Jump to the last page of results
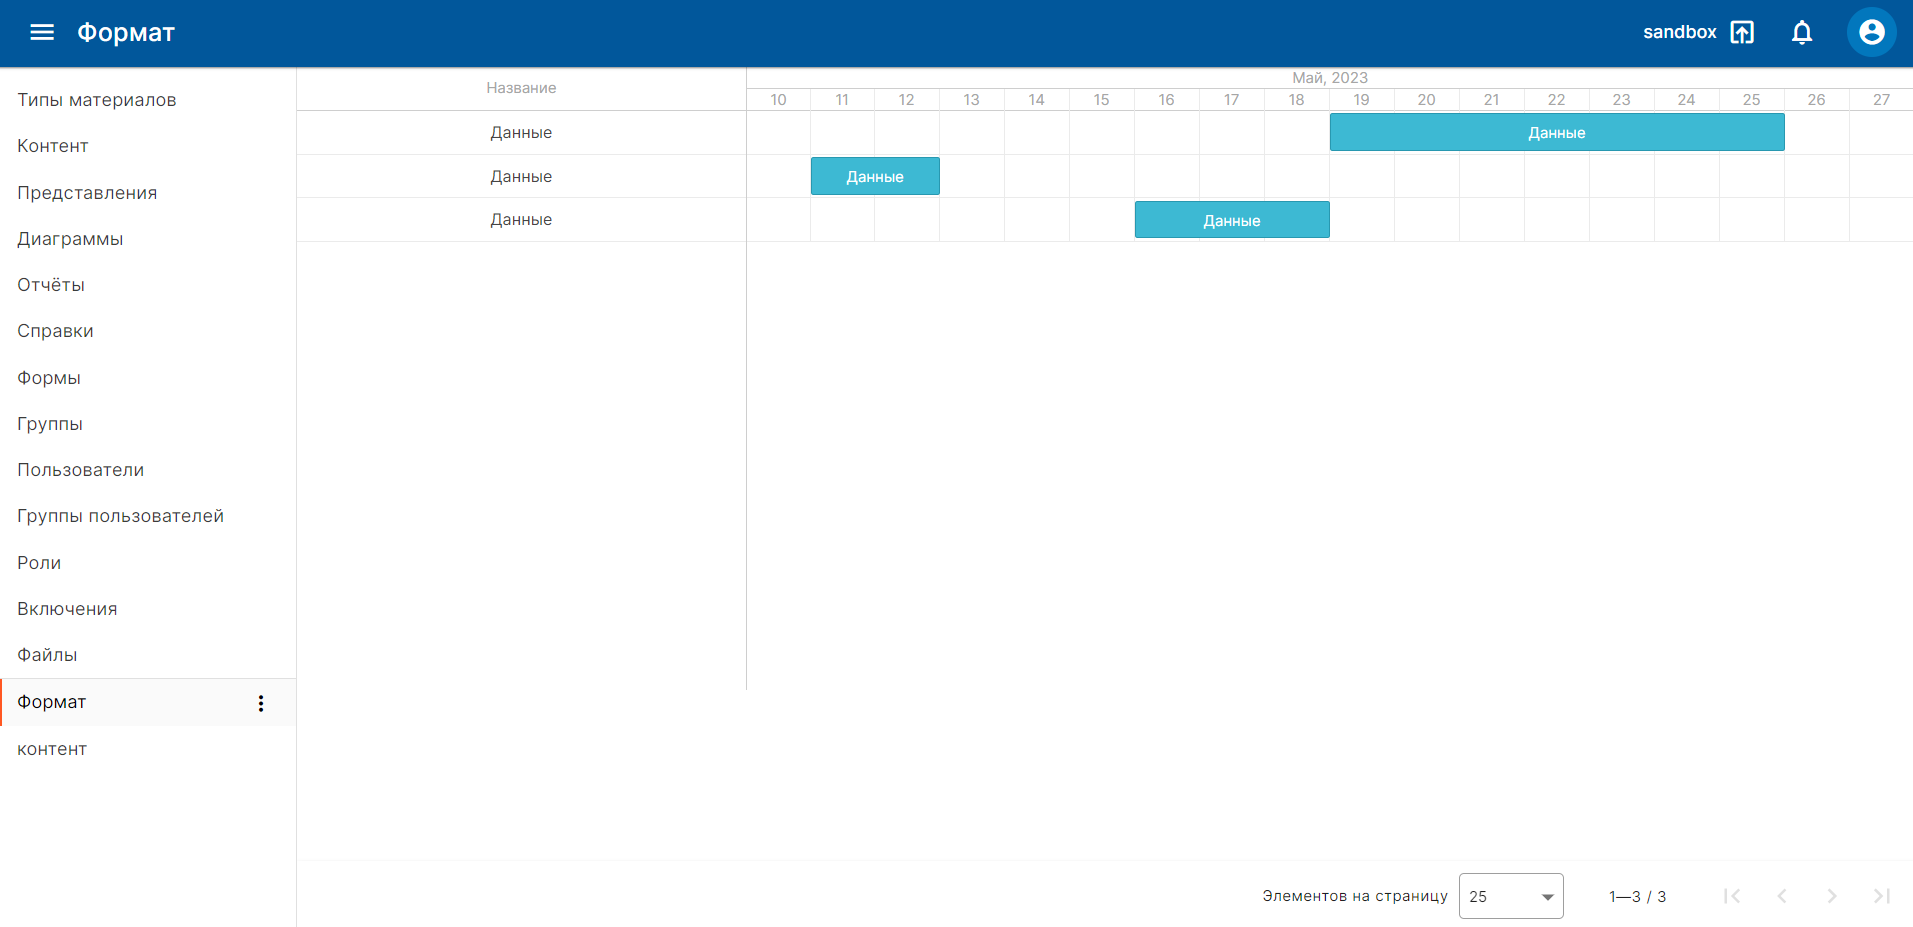This screenshot has width=1913, height=927. [x=1881, y=896]
